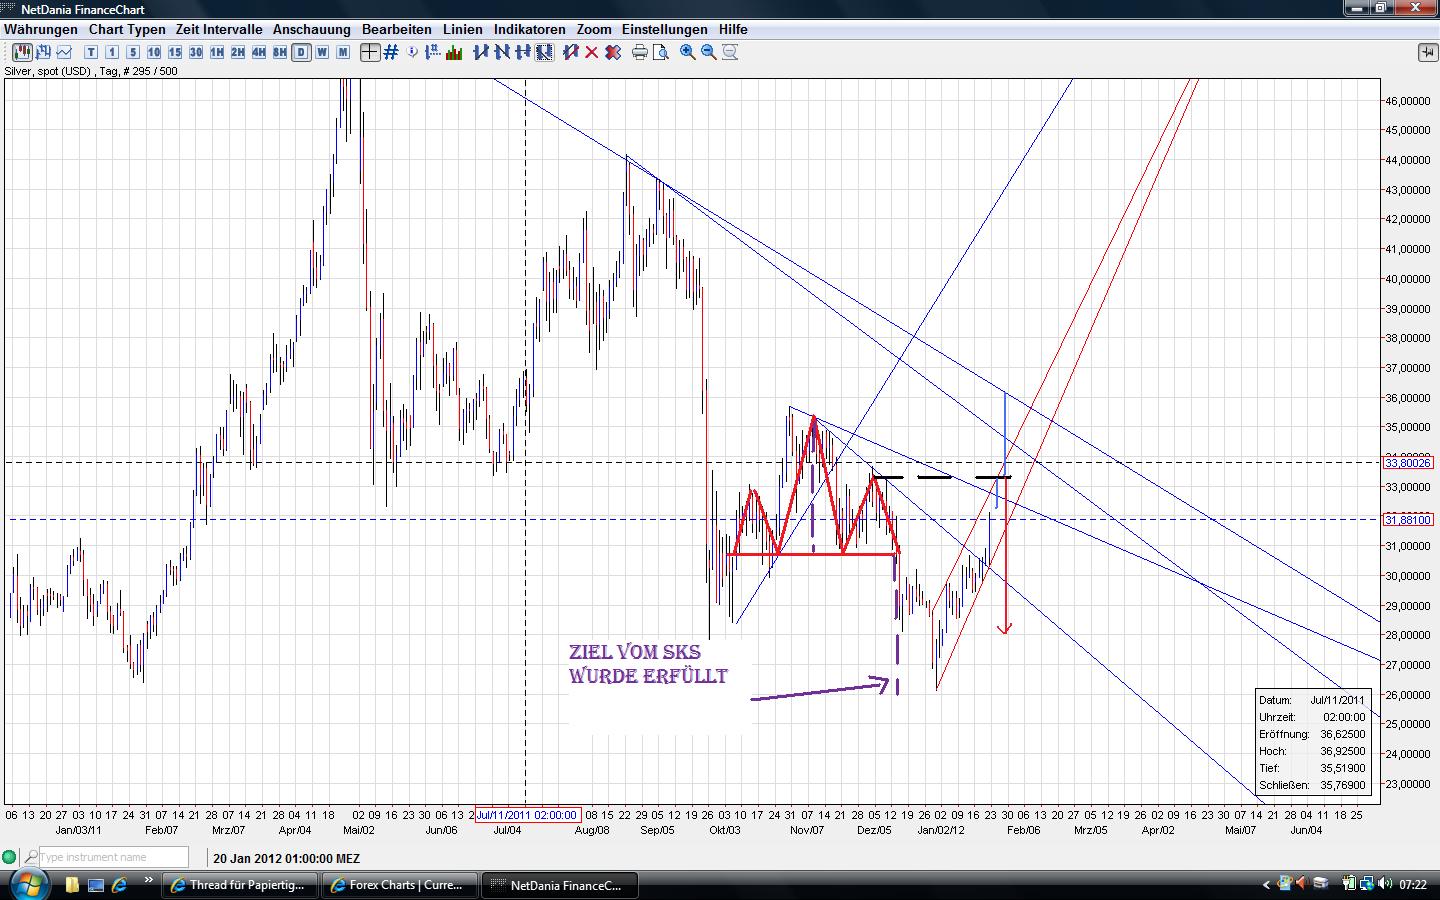Expand the Zeit Intervalle menu

coord(219,29)
